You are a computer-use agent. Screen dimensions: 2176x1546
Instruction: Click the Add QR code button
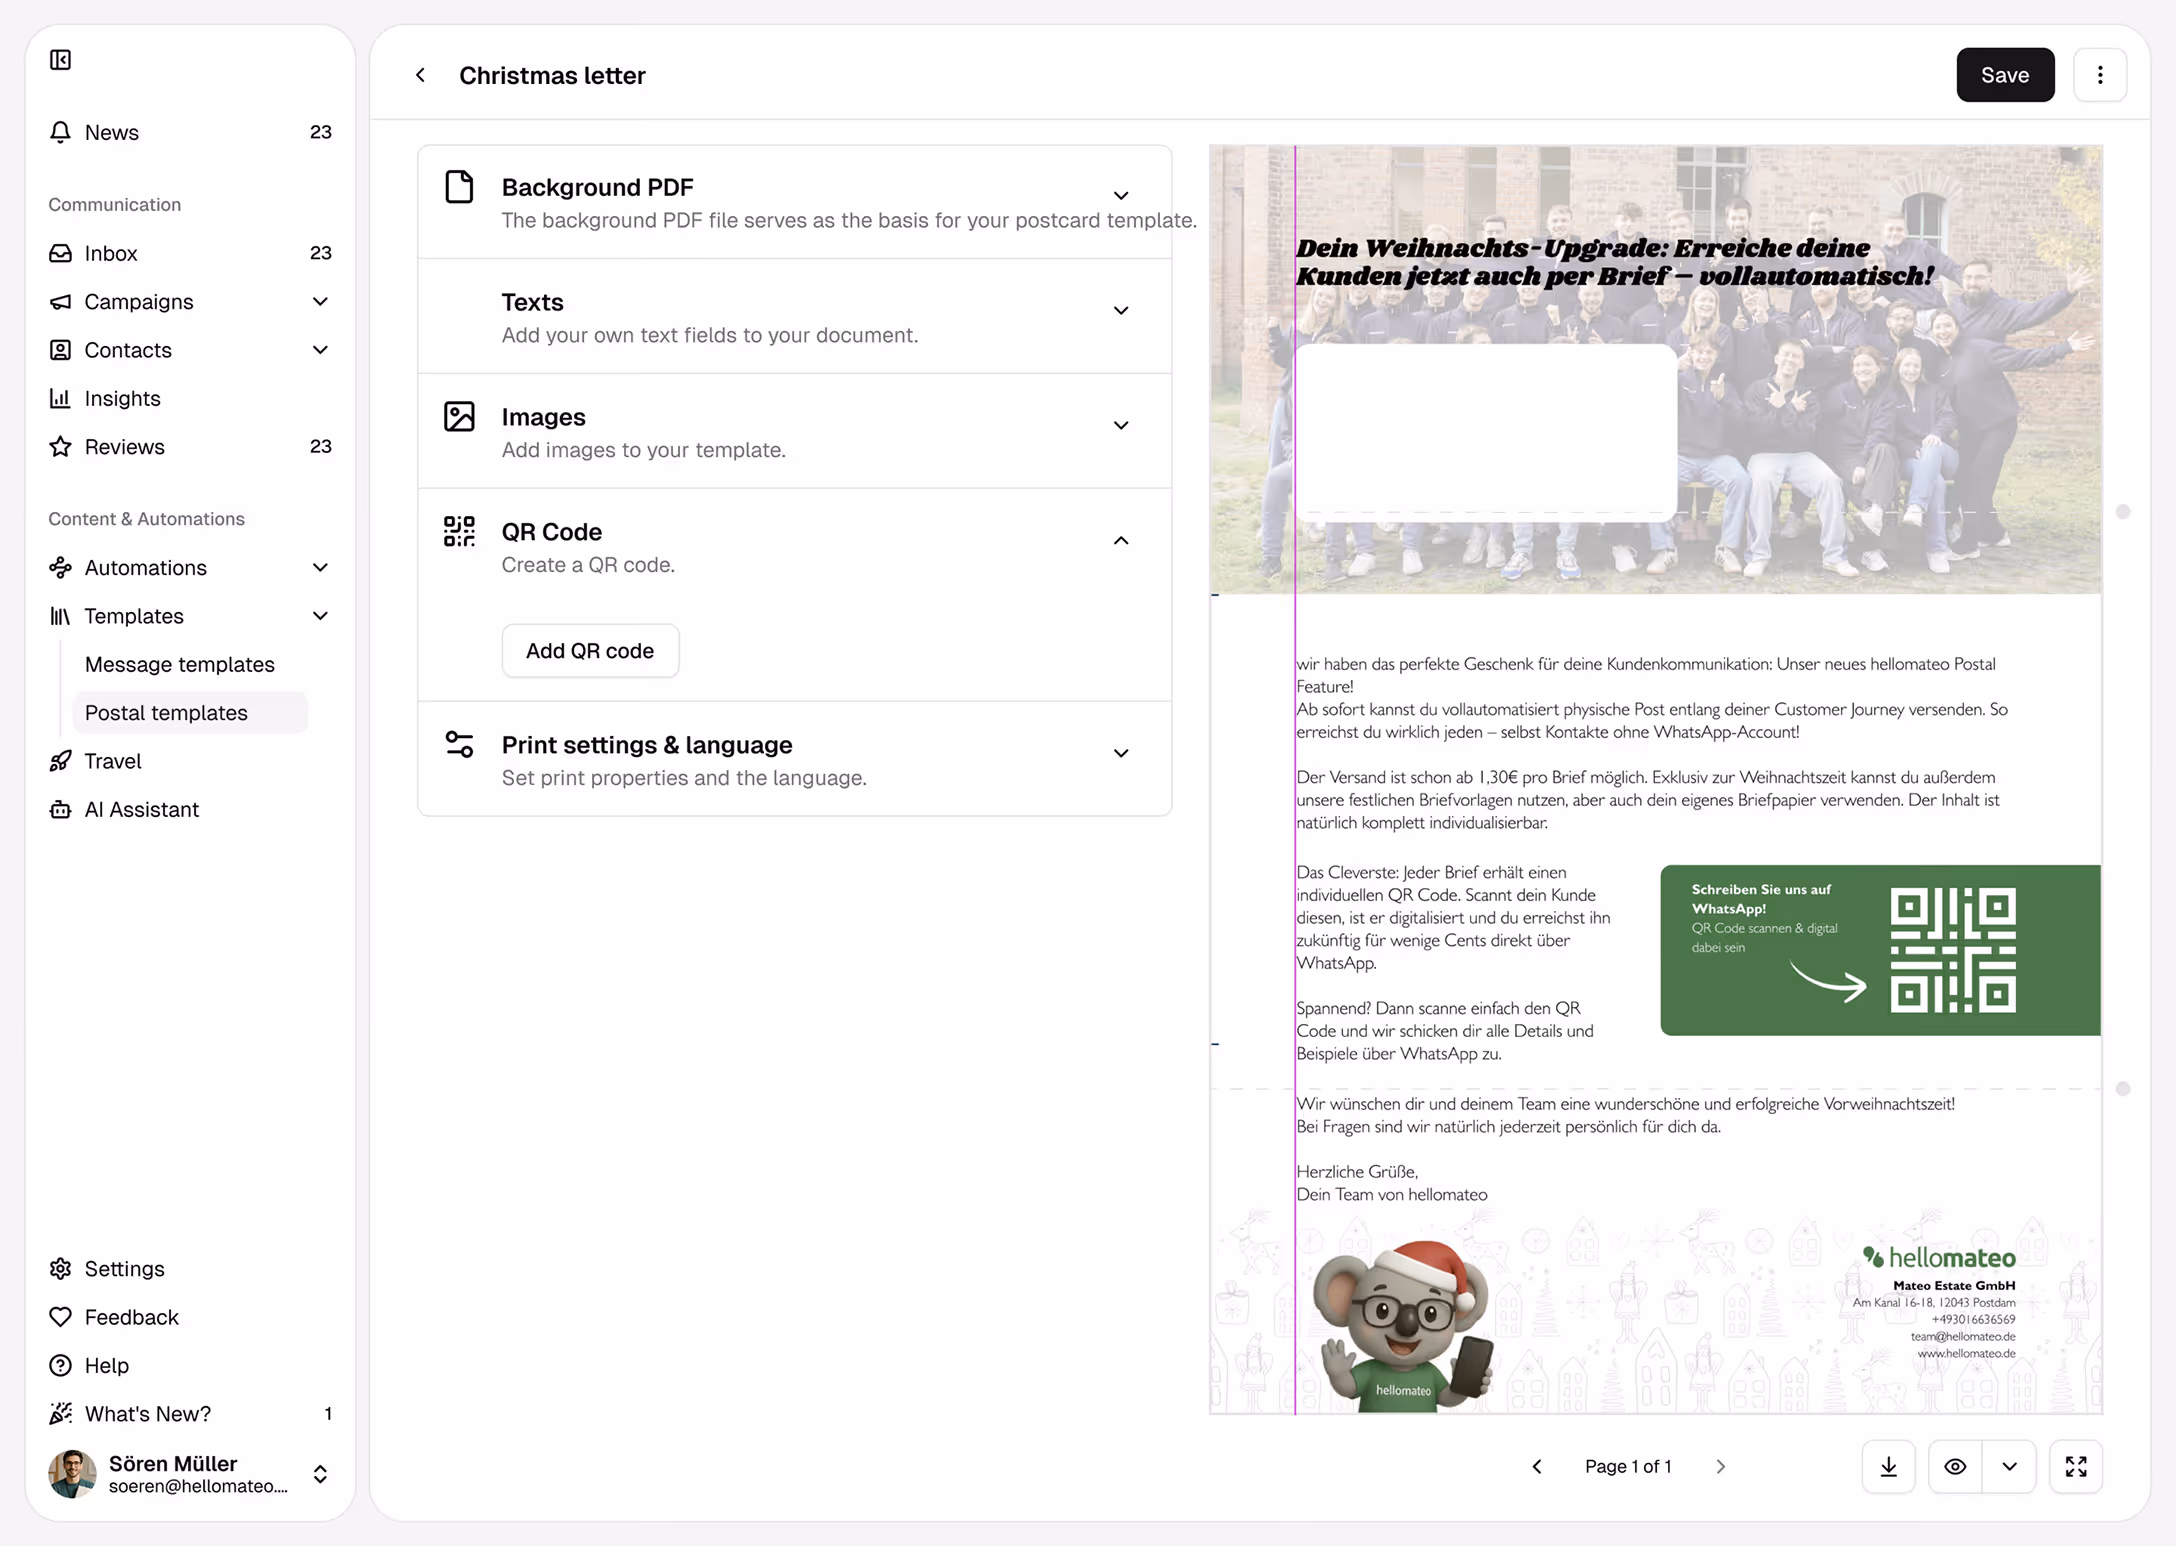pos(590,651)
